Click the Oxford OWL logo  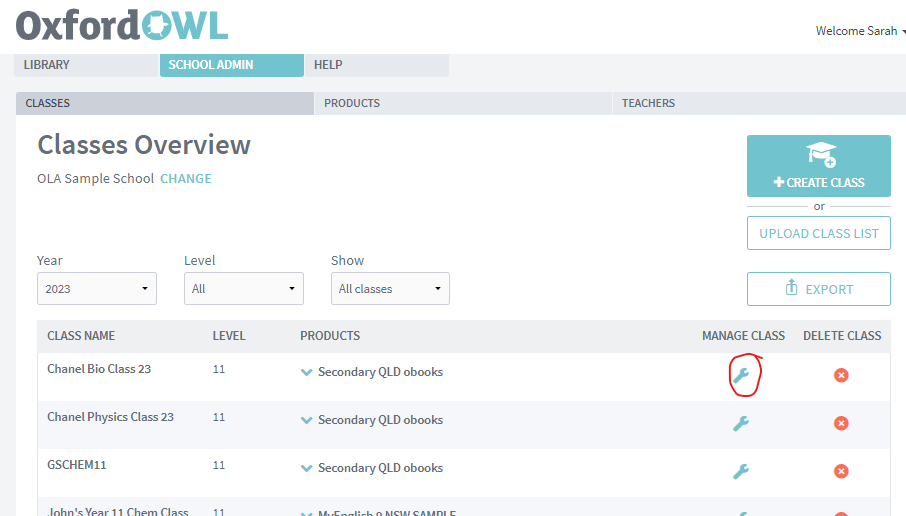122,26
